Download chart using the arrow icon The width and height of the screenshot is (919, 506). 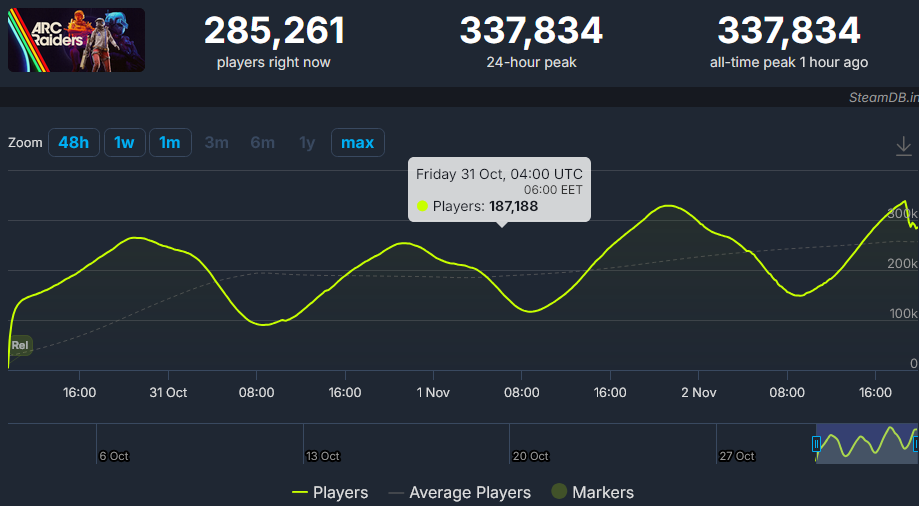(903, 145)
